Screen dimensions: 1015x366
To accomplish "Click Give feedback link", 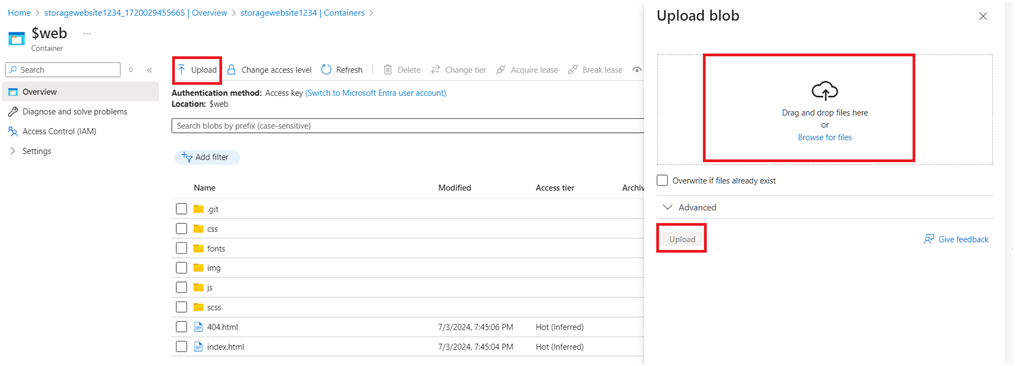I will pos(957,239).
